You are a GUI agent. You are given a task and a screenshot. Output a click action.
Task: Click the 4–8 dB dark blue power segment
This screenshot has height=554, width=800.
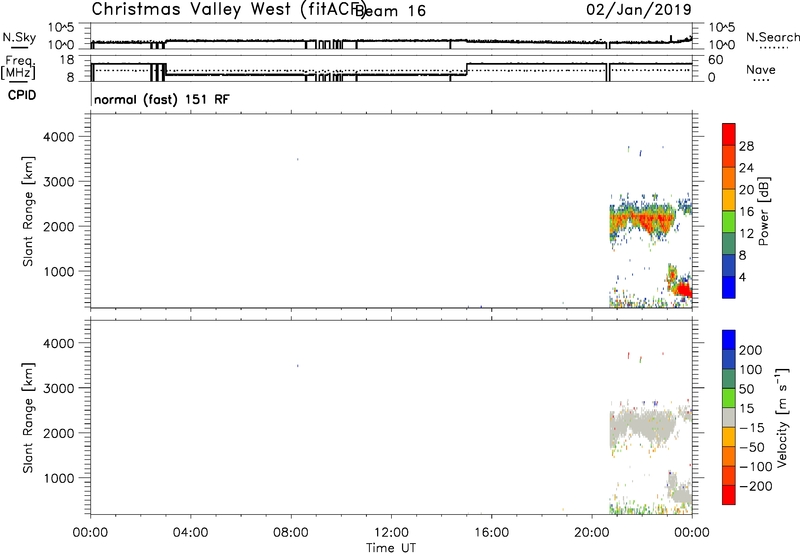click(729, 265)
